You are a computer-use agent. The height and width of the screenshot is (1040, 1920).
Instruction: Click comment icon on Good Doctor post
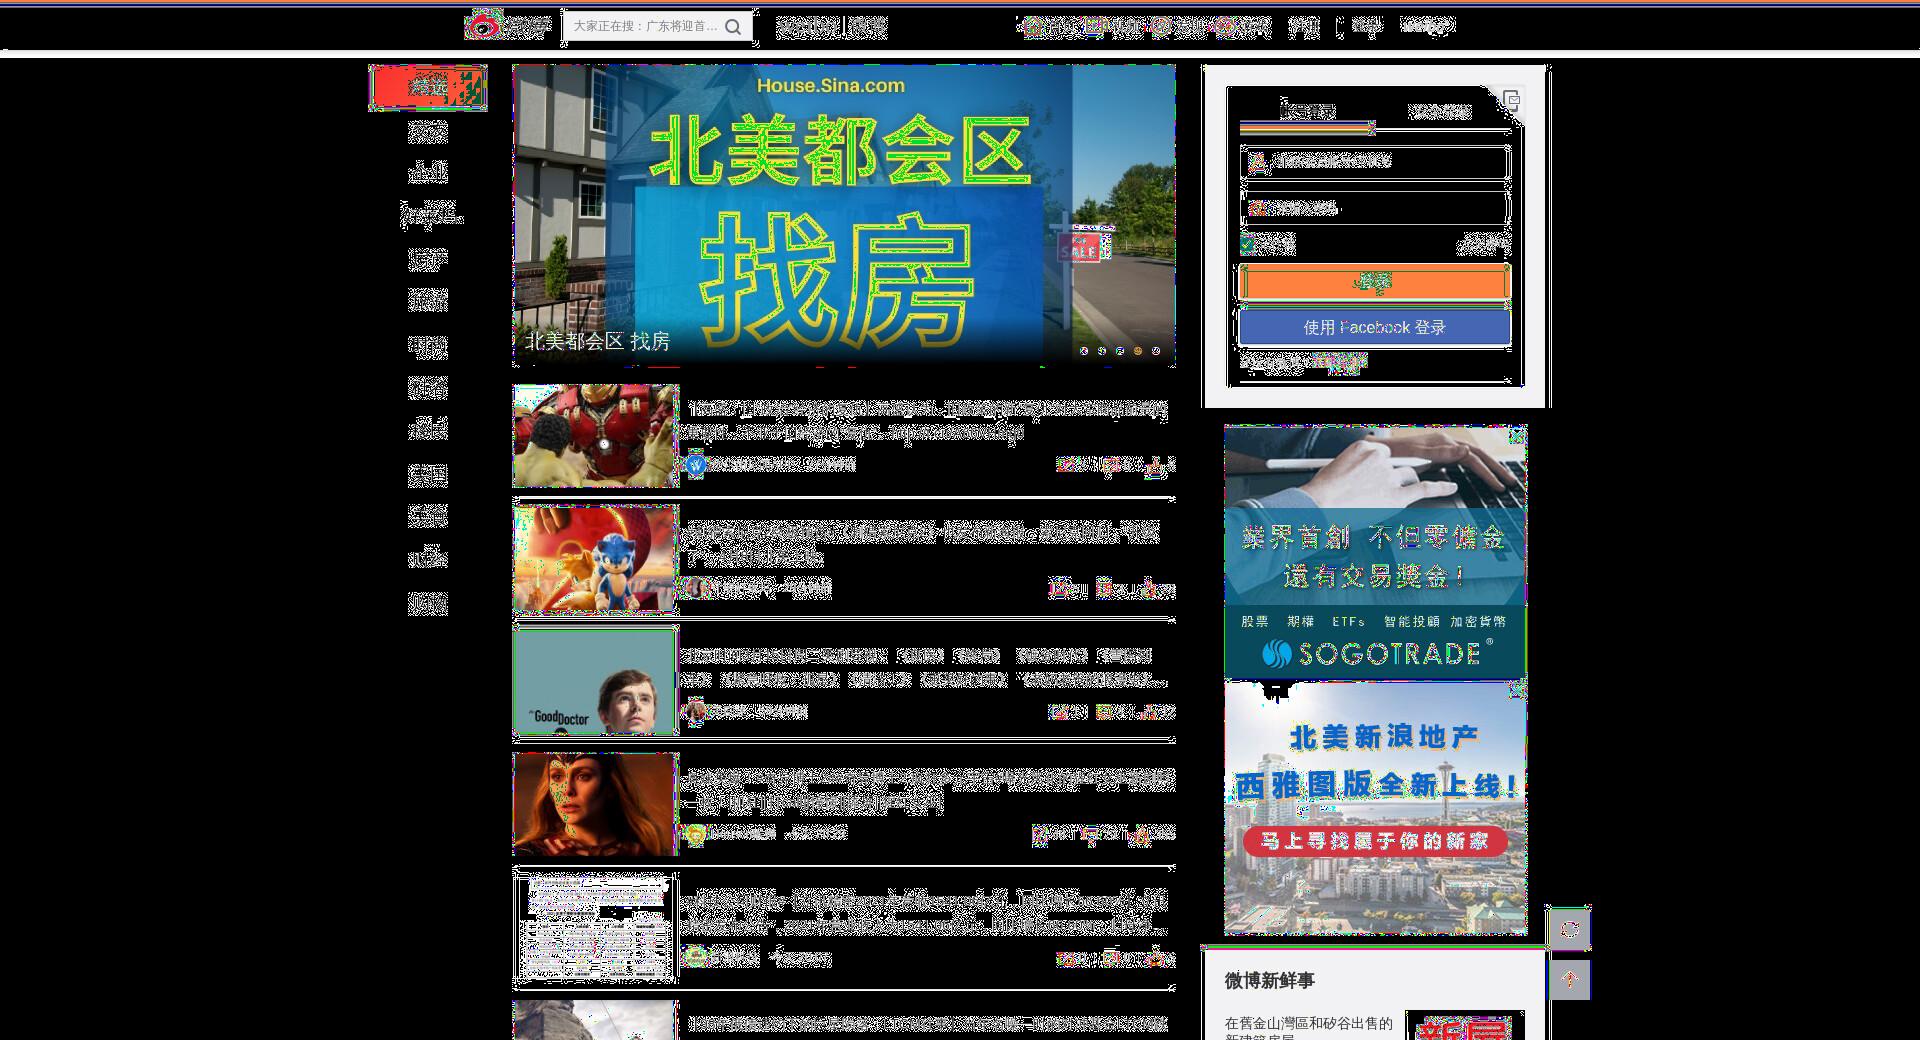click(x=1104, y=712)
